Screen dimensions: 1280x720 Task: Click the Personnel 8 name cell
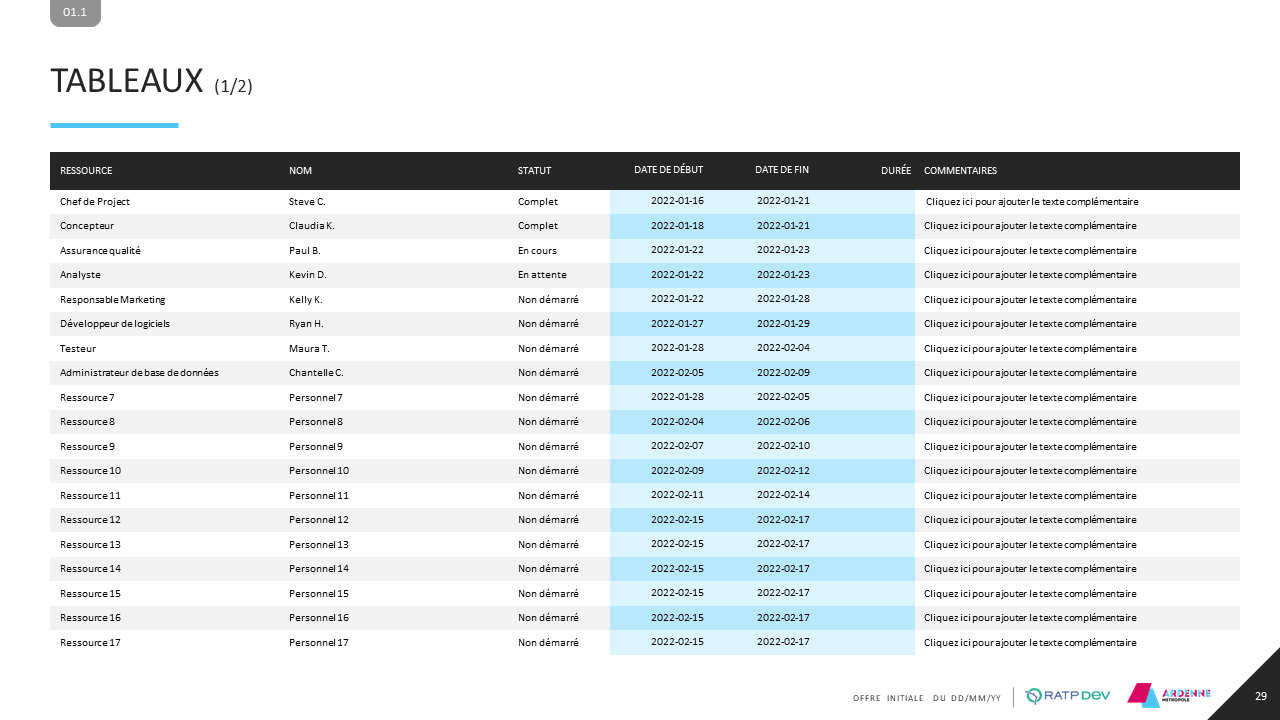pyautogui.click(x=316, y=422)
